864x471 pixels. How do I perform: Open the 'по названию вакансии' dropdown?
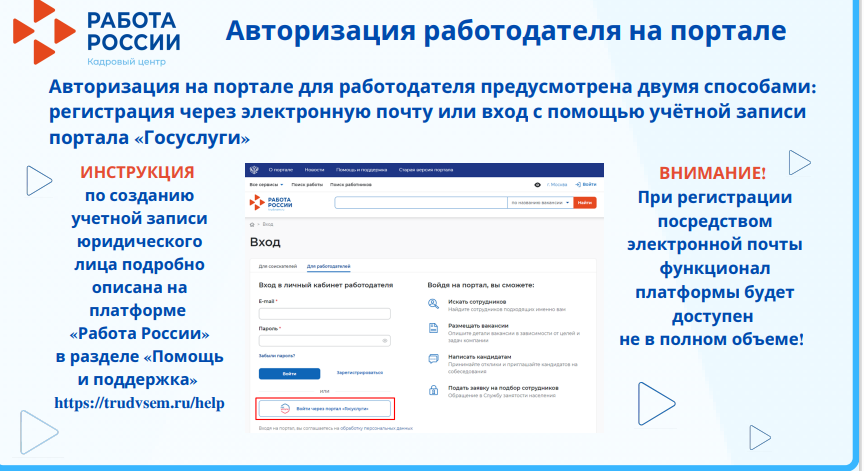point(540,203)
